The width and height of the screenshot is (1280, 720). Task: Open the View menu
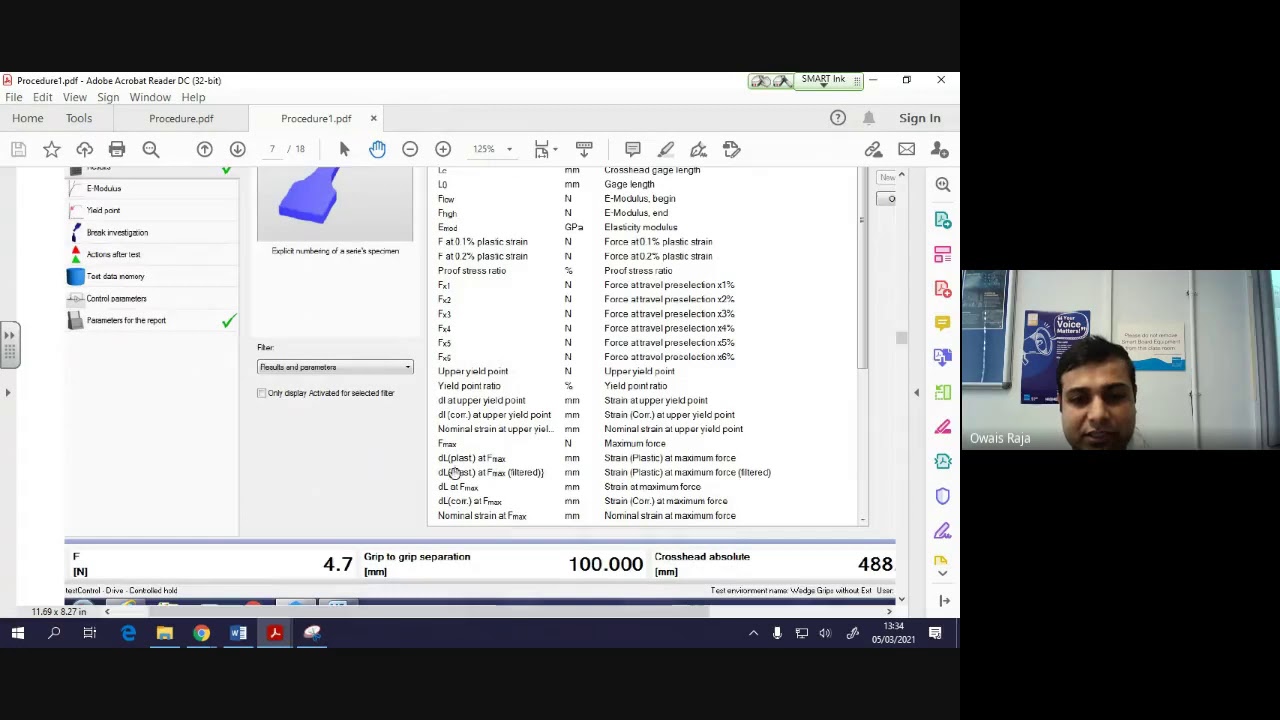point(74,97)
